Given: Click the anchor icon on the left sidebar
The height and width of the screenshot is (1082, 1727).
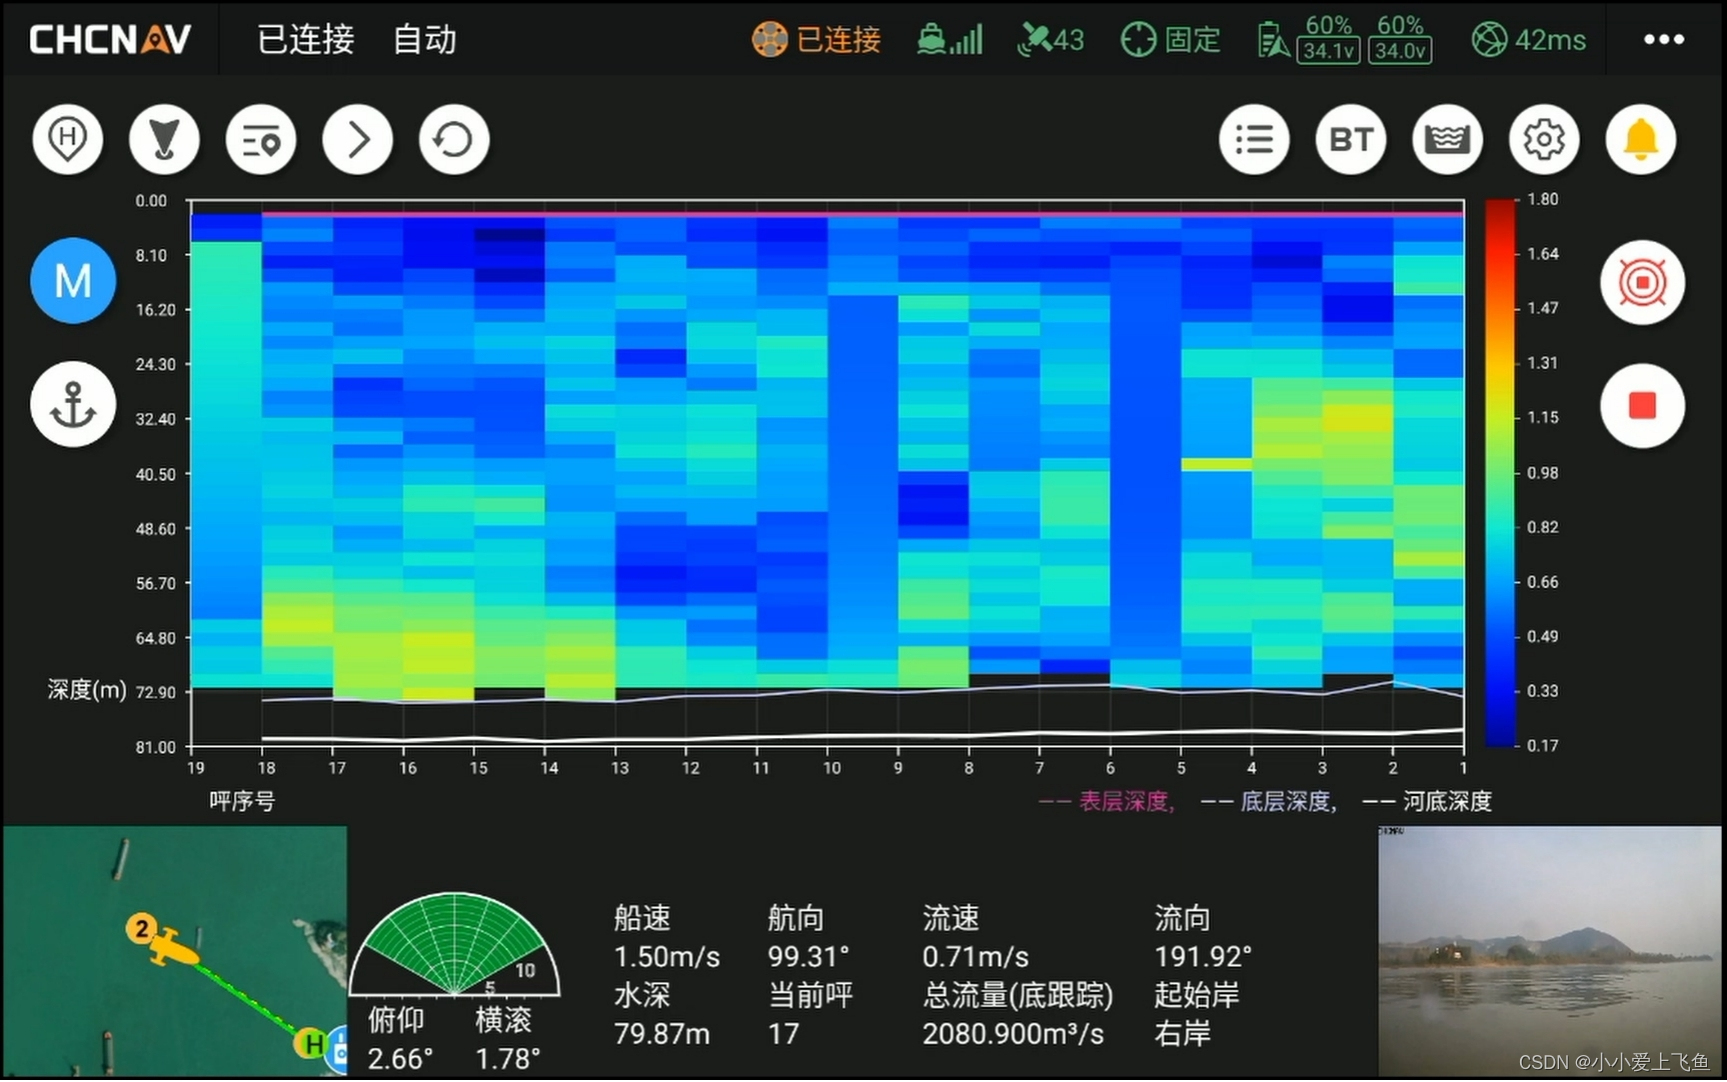Looking at the screenshot, I should pos(73,405).
